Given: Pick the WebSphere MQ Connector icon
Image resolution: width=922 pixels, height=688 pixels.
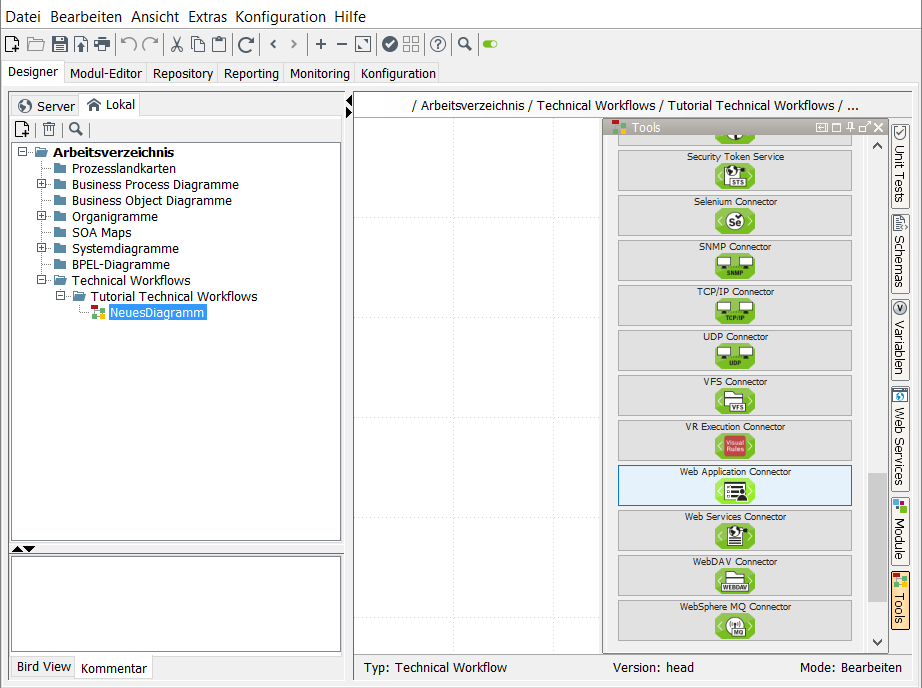Looking at the screenshot, I should tap(735, 626).
